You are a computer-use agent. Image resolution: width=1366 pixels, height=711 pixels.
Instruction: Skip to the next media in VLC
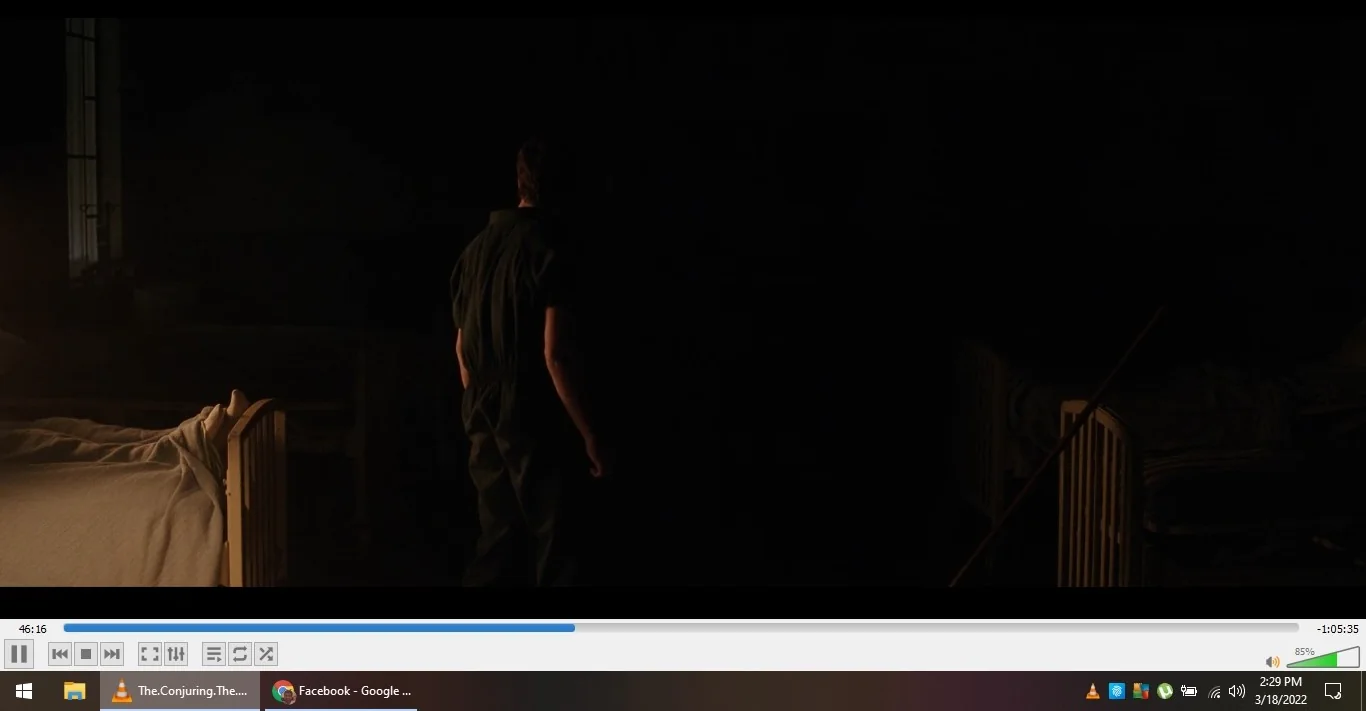[112, 655]
